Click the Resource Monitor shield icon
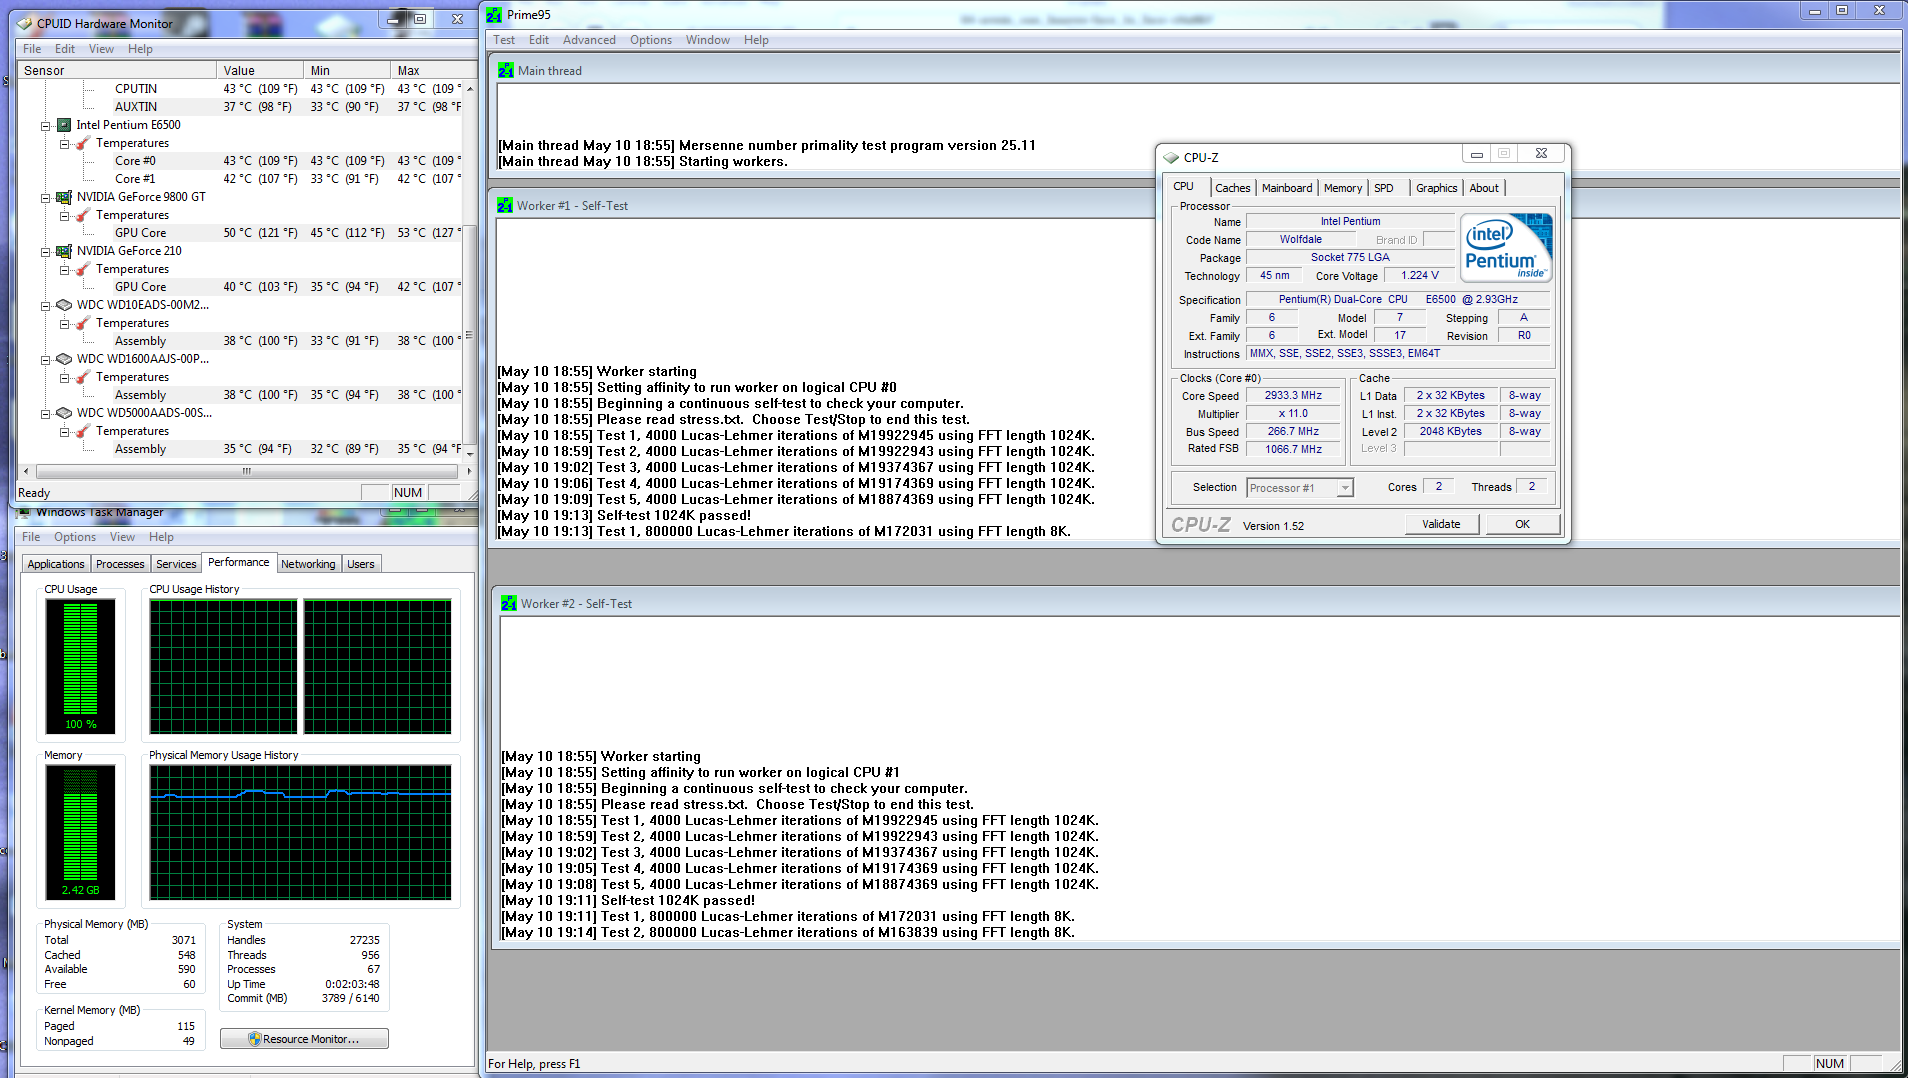The image size is (1908, 1078). click(x=255, y=1039)
